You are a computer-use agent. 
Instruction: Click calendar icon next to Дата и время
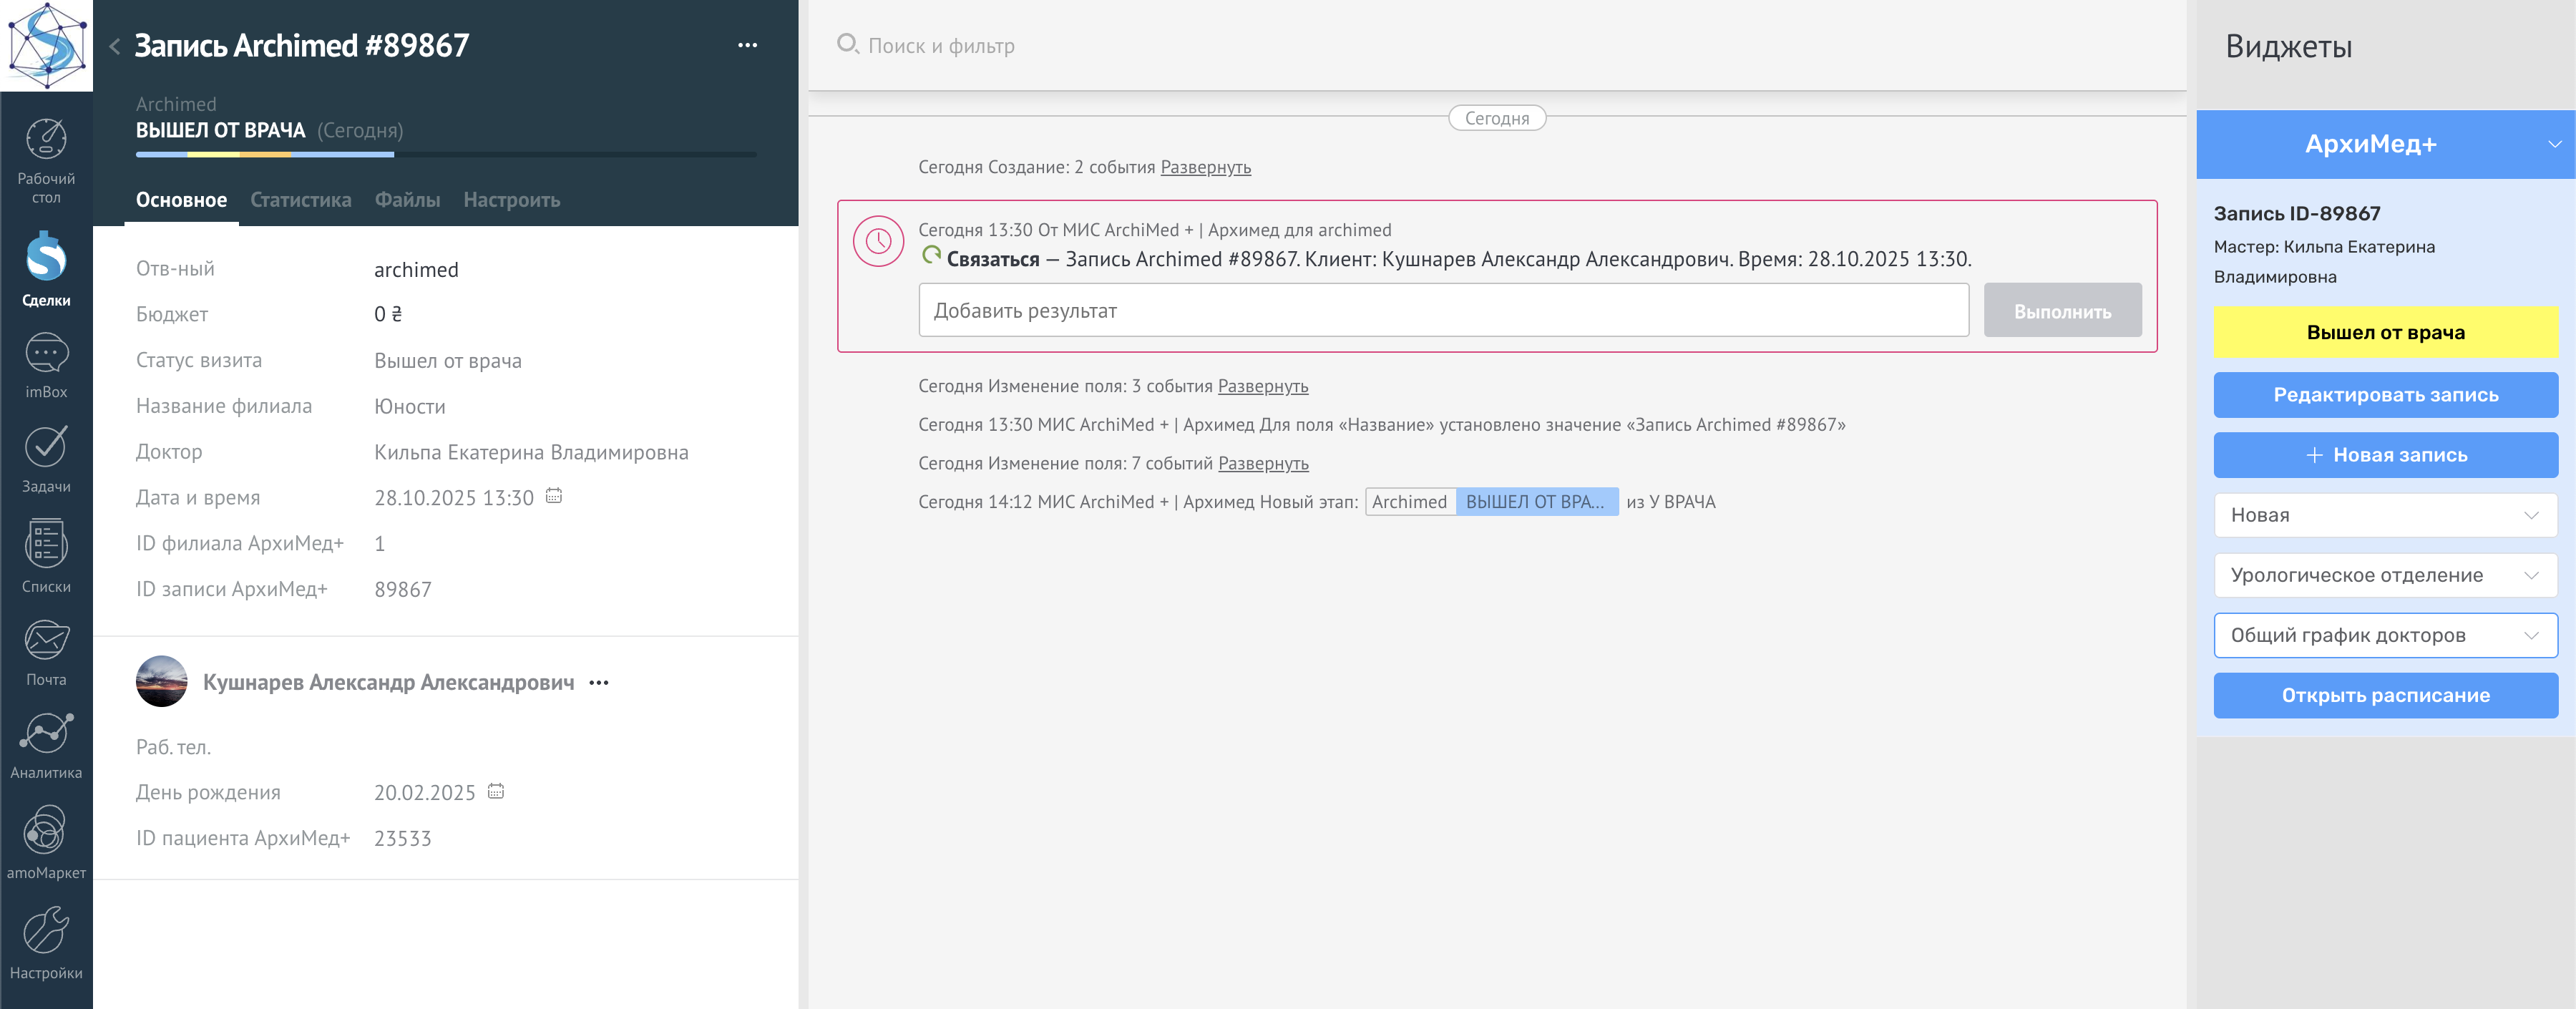pyautogui.click(x=554, y=496)
